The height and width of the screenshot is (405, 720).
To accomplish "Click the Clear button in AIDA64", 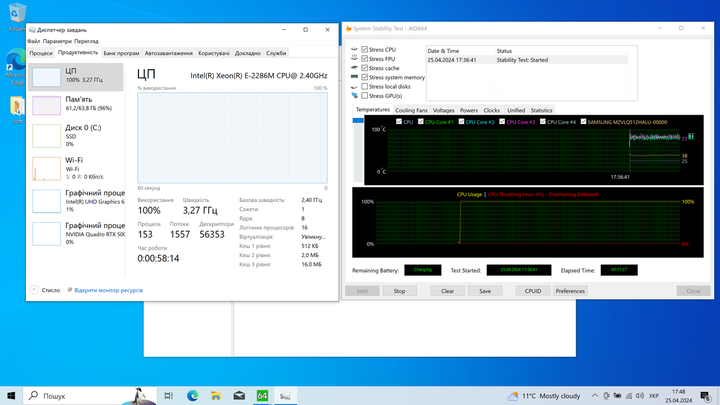I will pos(447,291).
